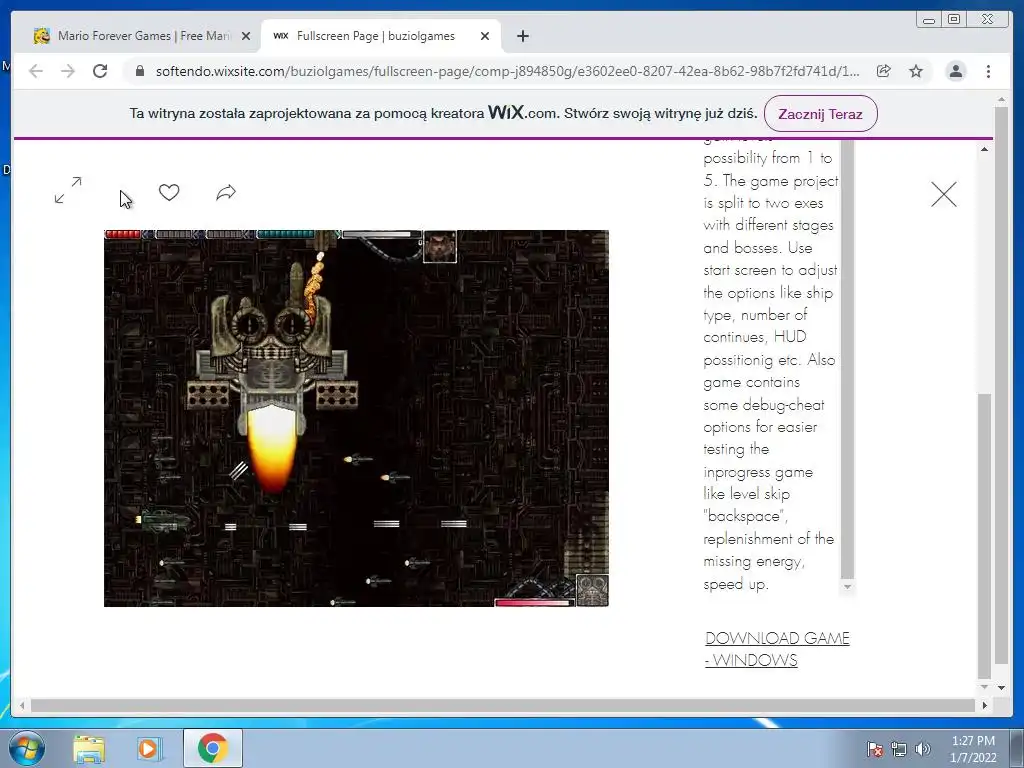Open the network status tray icon
This screenshot has width=1024, height=768.
[x=899, y=749]
